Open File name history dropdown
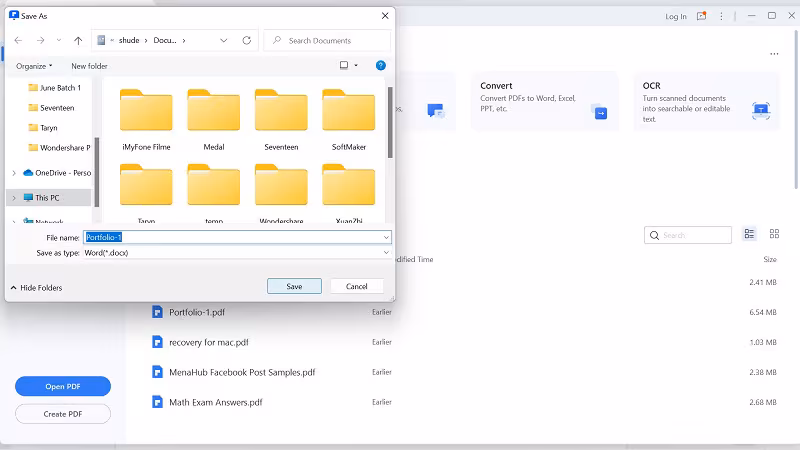This screenshot has height=450, width=800. tap(386, 237)
